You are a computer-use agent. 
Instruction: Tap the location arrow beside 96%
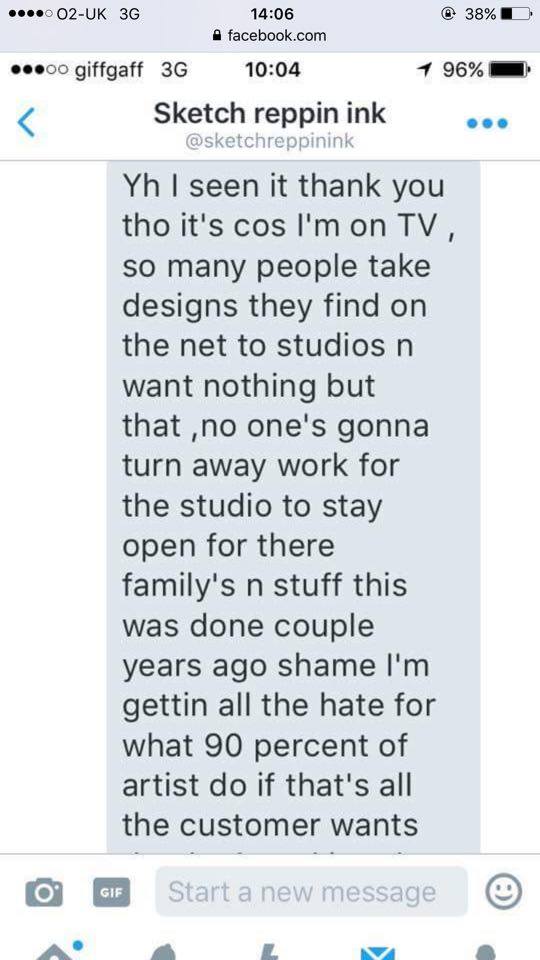pyautogui.click(x=422, y=70)
